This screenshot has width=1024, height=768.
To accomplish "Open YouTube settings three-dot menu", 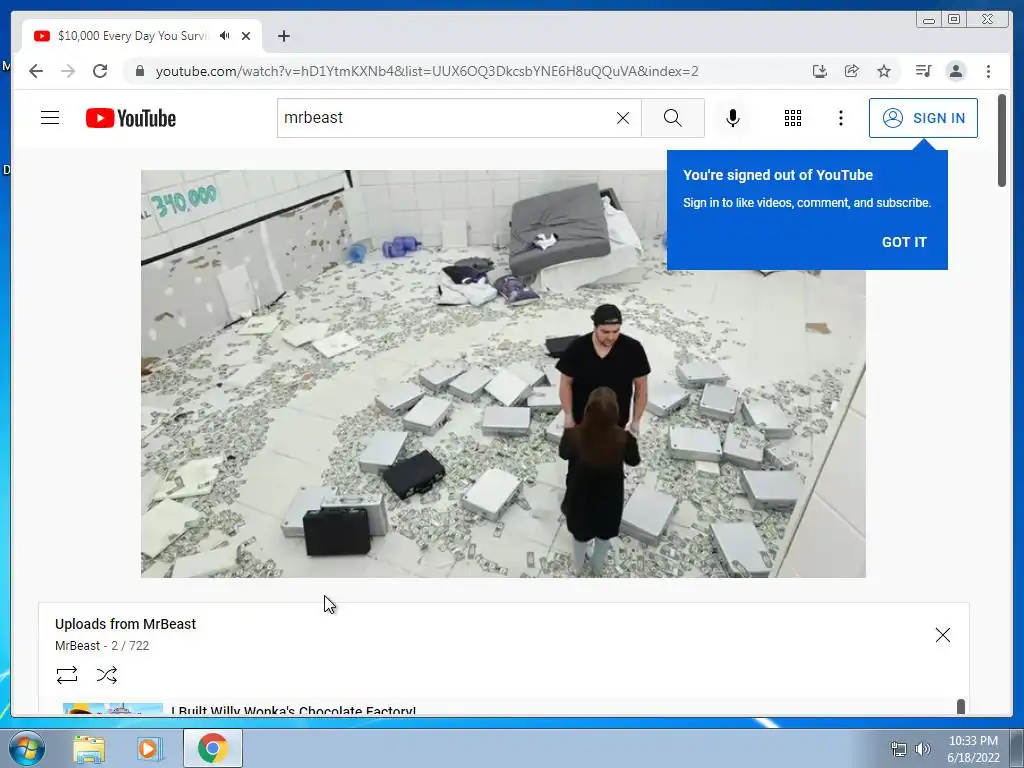I will pos(841,118).
